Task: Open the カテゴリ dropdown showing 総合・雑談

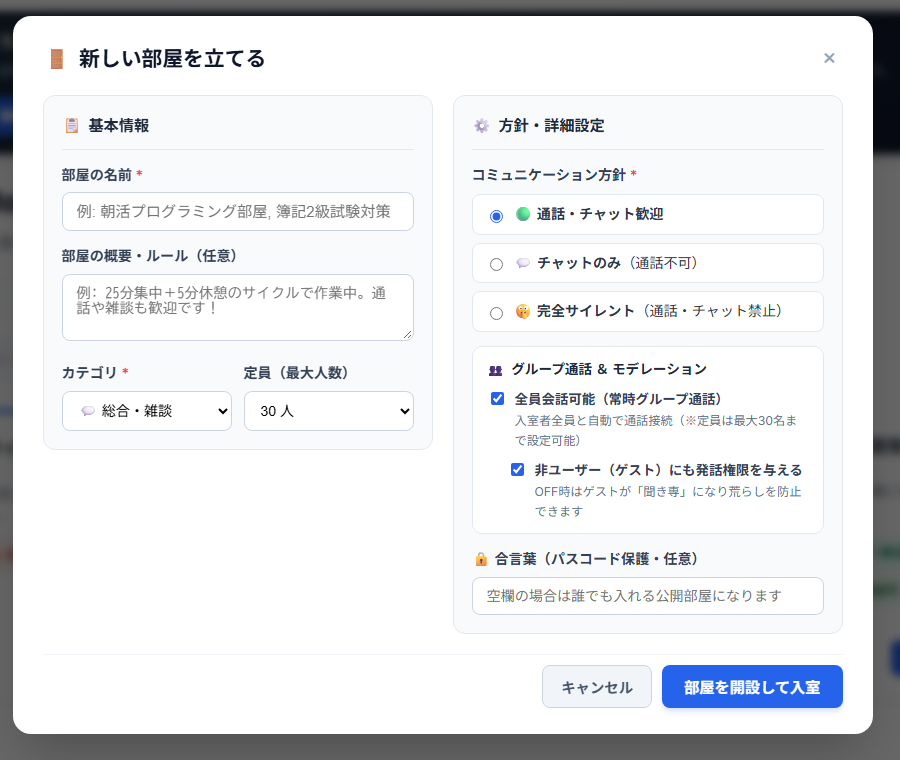Action: coord(147,411)
